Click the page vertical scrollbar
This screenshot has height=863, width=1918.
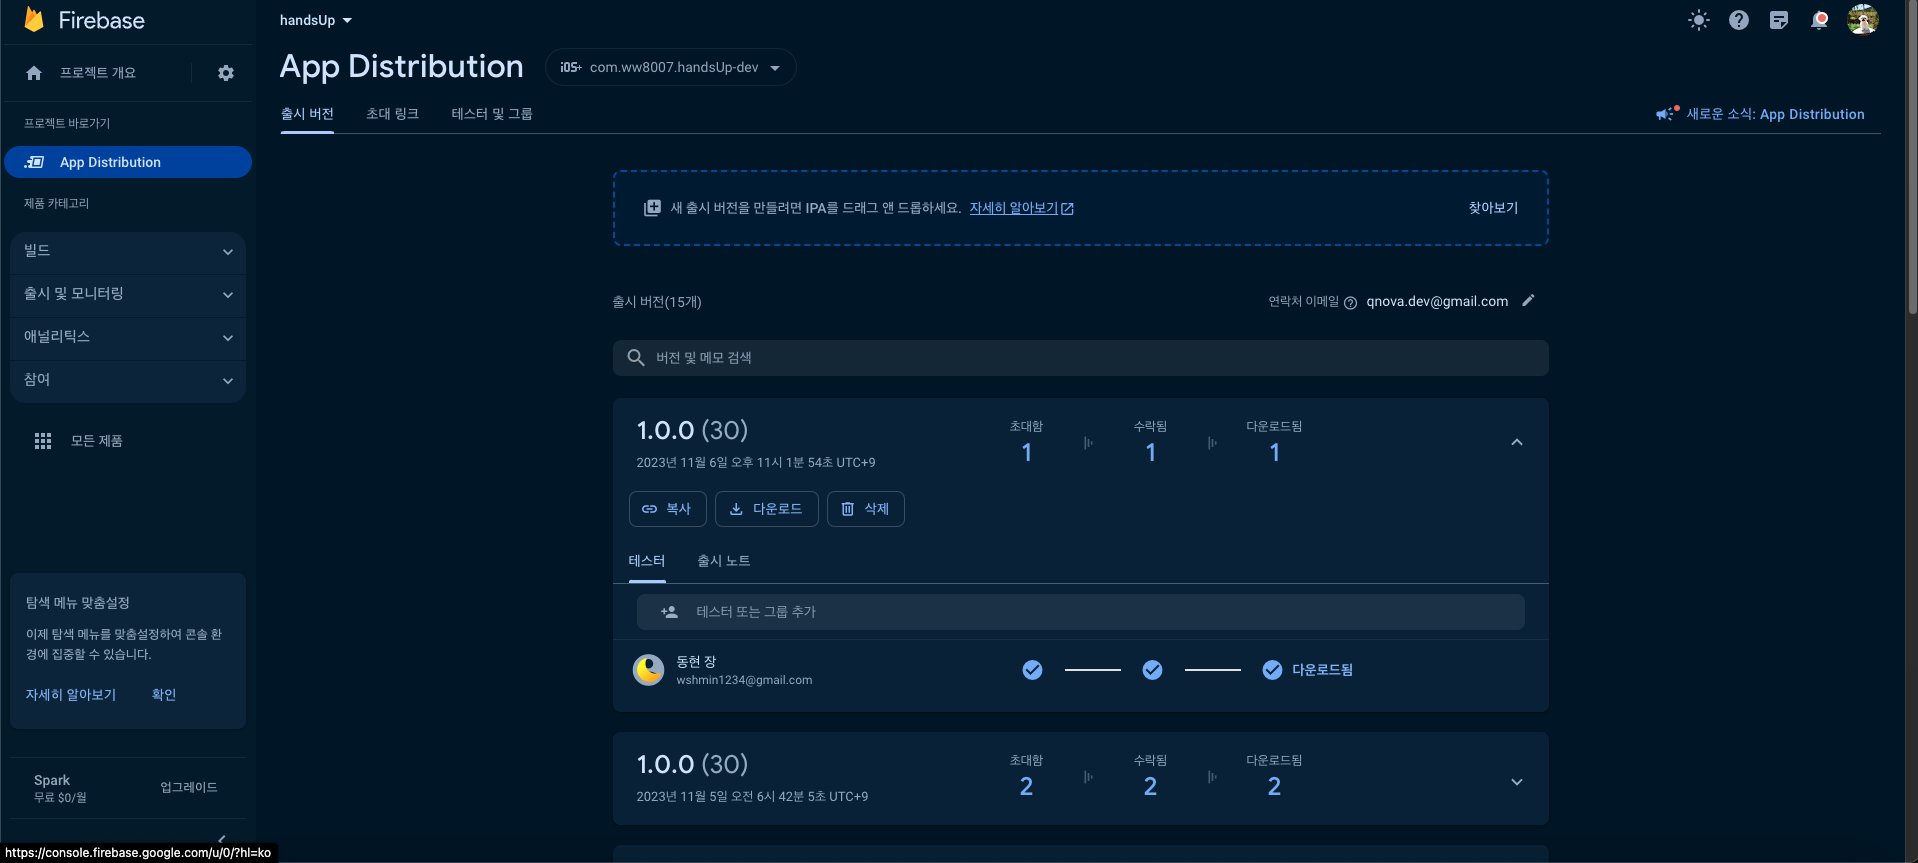(x=1912, y=158)
